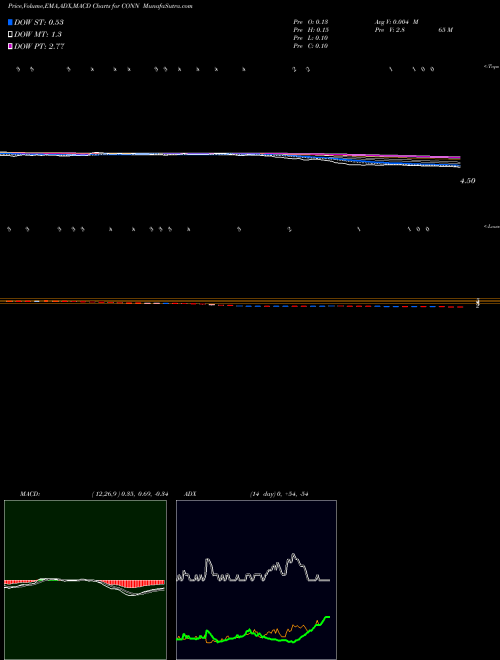The width and height of the screenshot is (500, 660).
Task: Click the 'MACD:' panel heading
Action: click(x=30, y=494)
